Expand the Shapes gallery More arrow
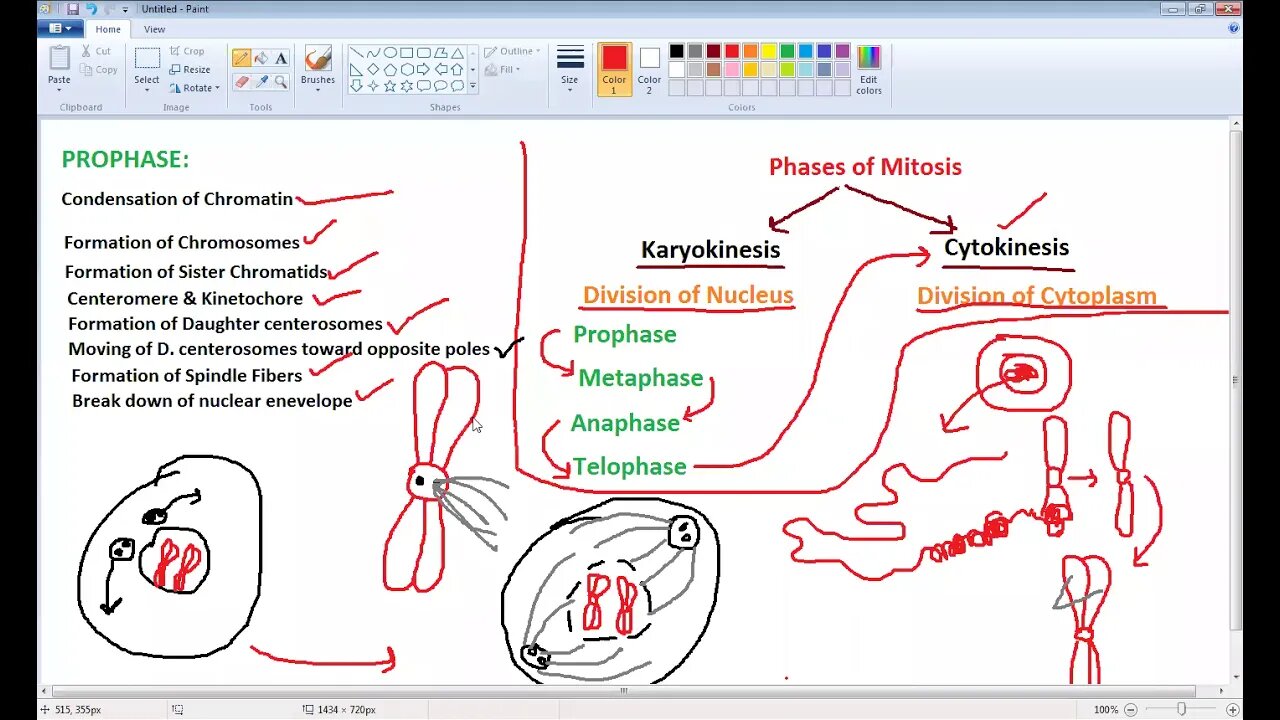1280x720 pixels. coord(473,86)
